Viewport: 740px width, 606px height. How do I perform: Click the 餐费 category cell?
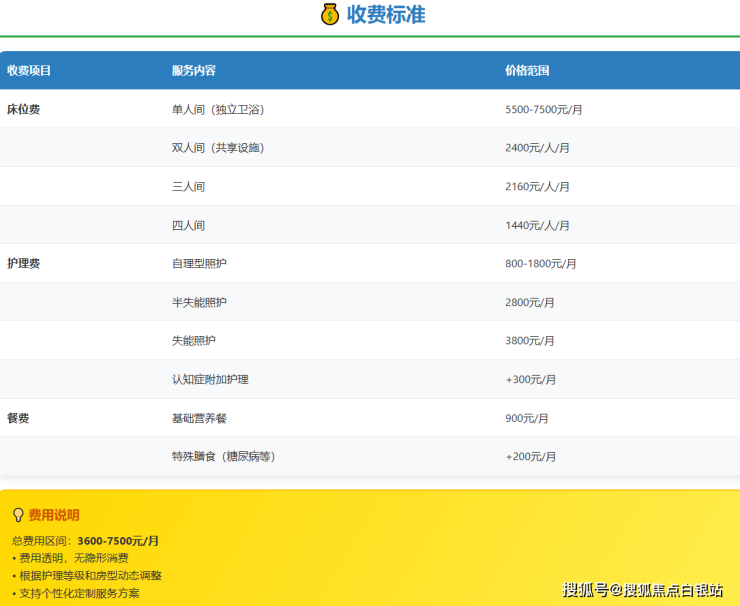[18, 418]
